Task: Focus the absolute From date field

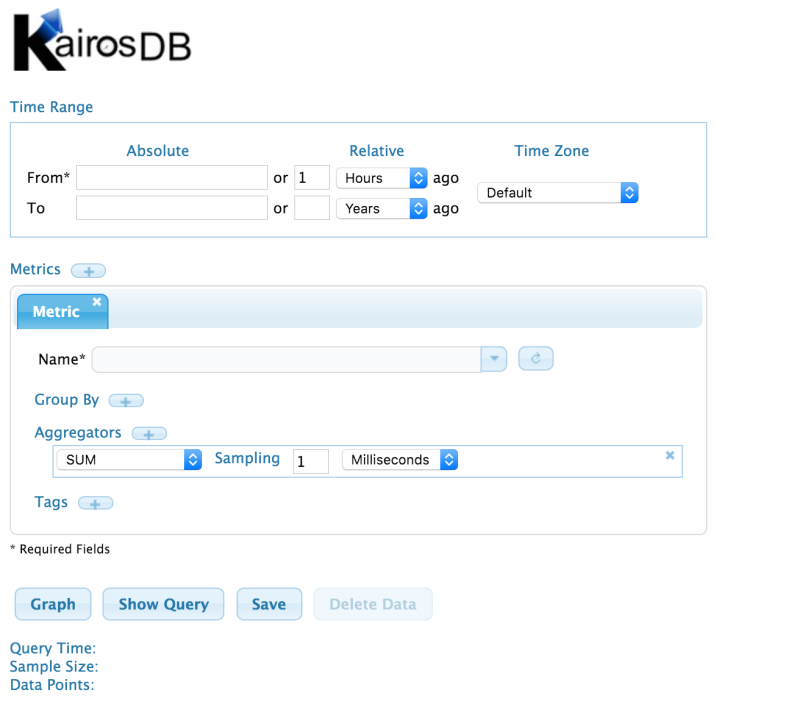Action: (172, 178)
